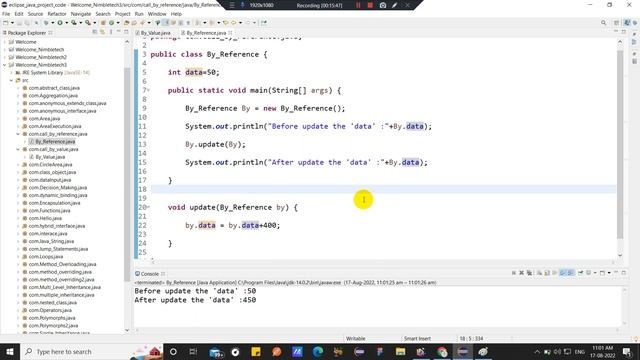Stop the screen recording
The width and height of the screenshot is (640, 360).
[370, 5]
